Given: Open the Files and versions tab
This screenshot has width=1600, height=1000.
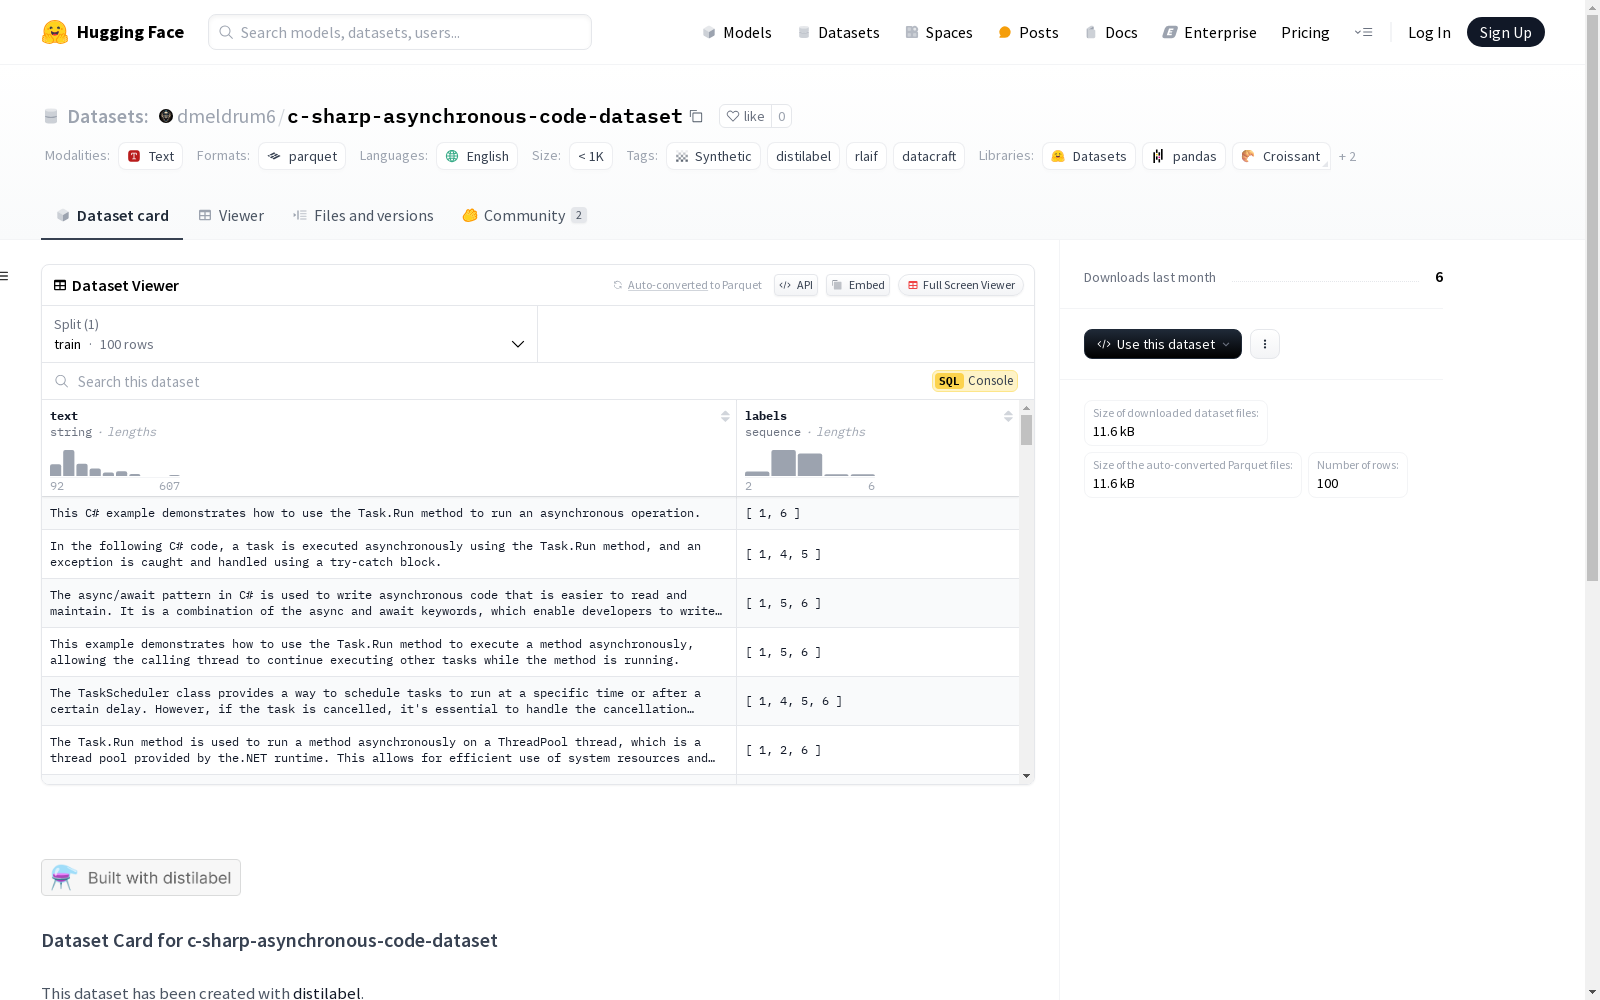Looking at the screenshot, I should tap(363, 215).
